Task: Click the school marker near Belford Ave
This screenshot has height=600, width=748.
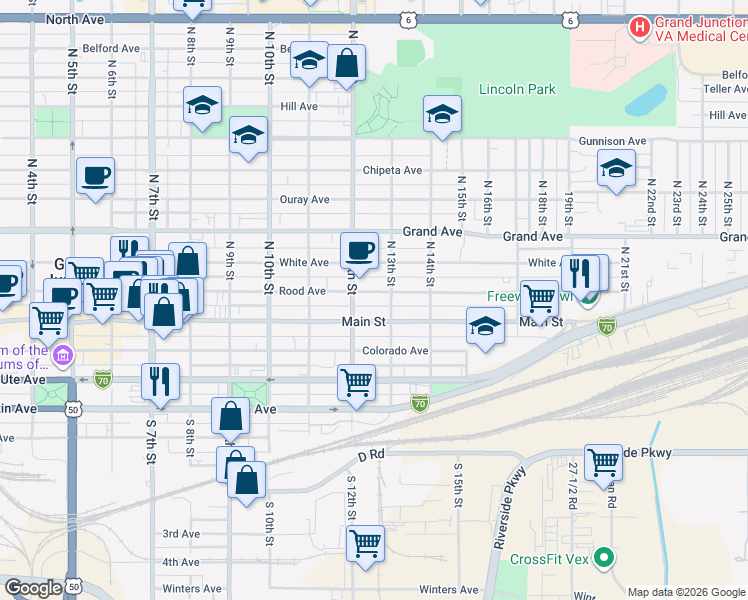Action: [x=309, y=63]
